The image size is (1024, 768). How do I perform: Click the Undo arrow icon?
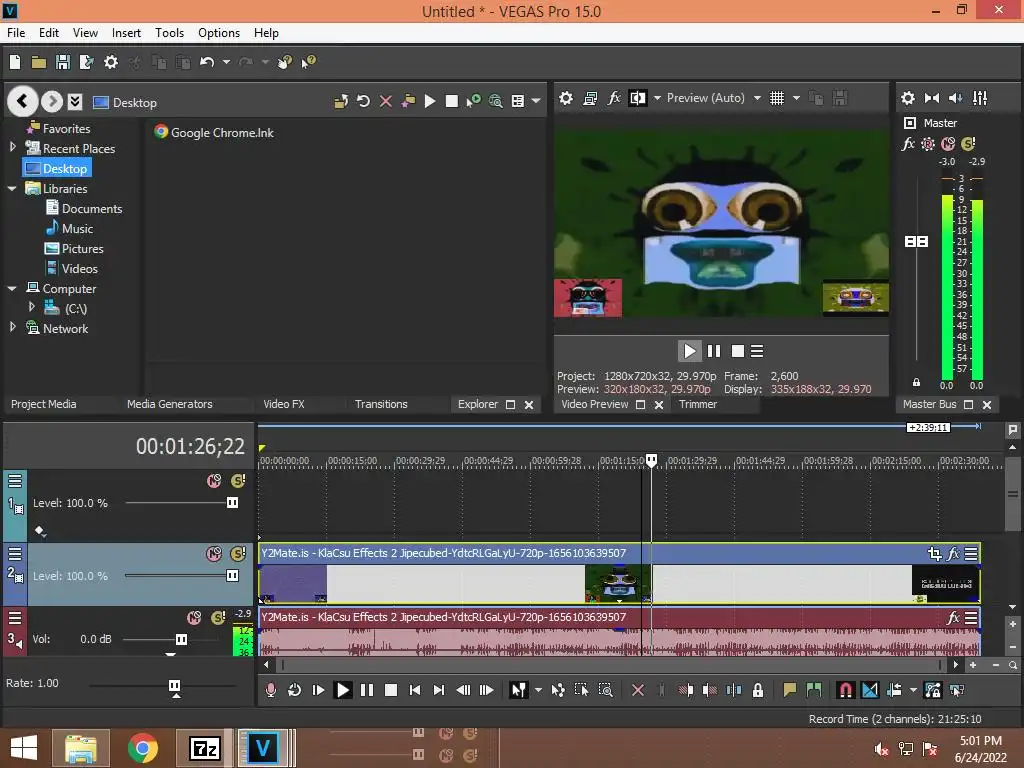[x=207, y=62]
